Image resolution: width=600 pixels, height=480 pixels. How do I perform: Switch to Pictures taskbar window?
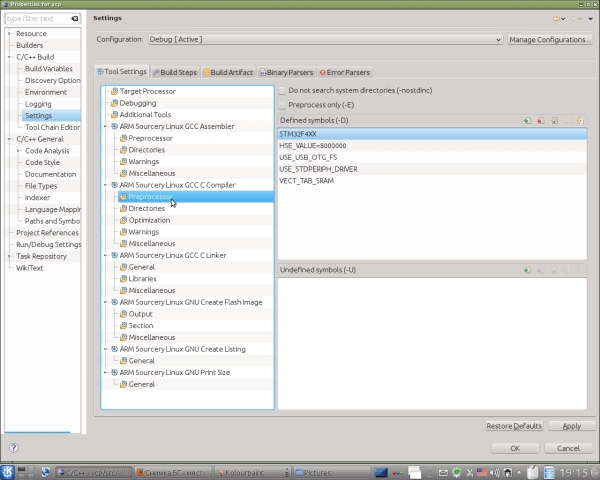pyautogui.click(x=332, y=473)
